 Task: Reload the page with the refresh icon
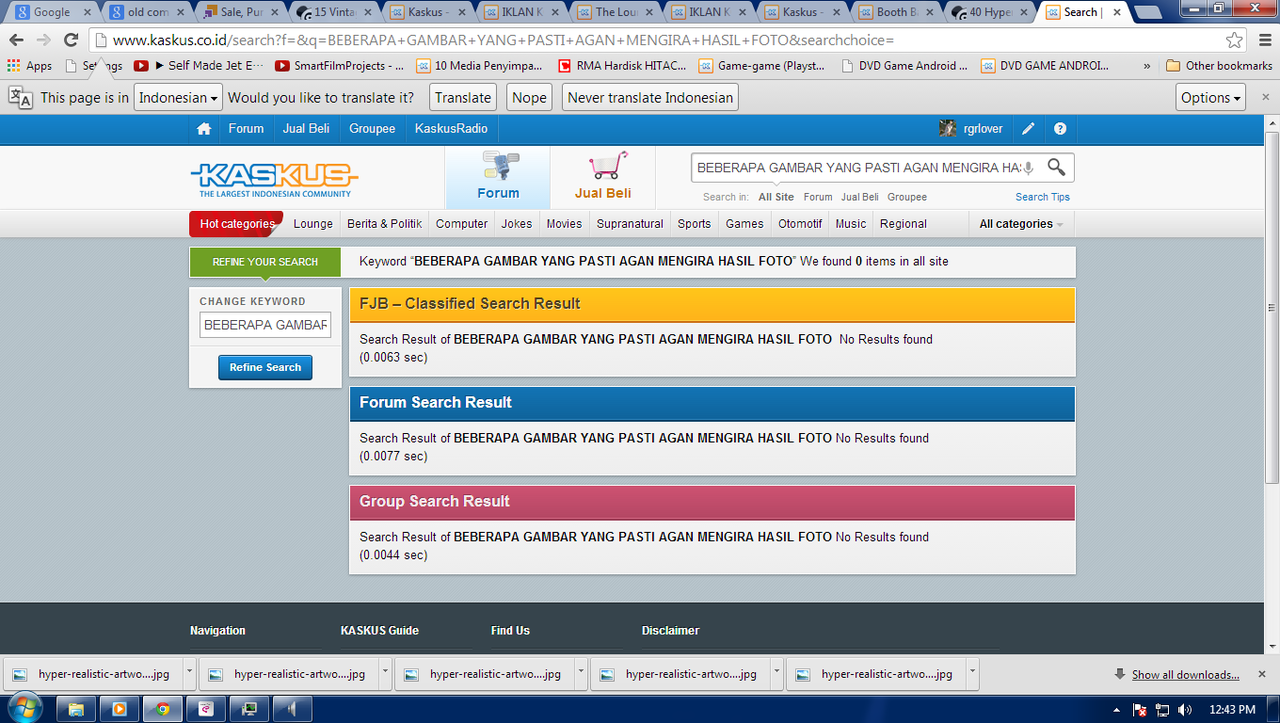[70, 40]
